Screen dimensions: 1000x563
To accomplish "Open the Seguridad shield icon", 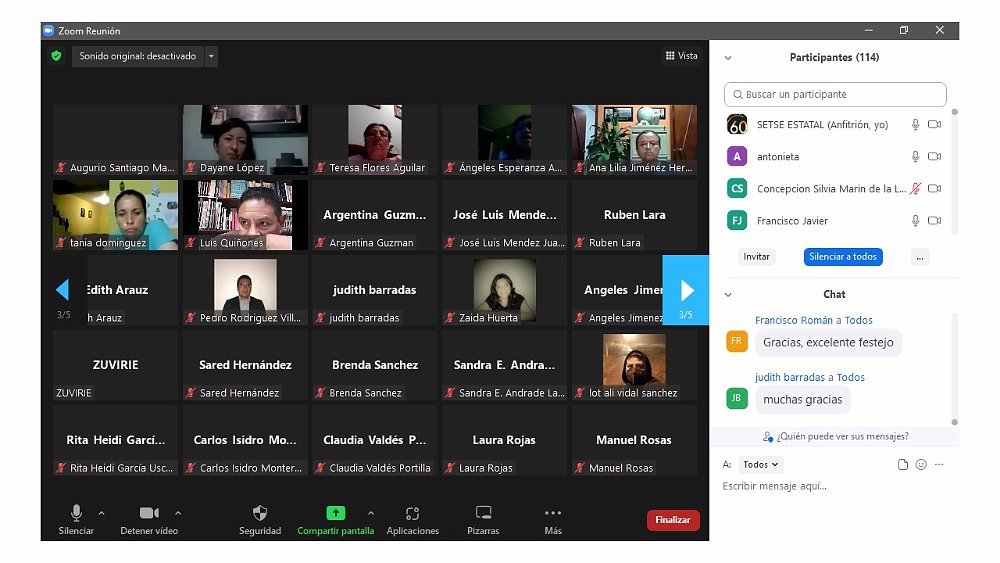I will click(x=260, y=513).
